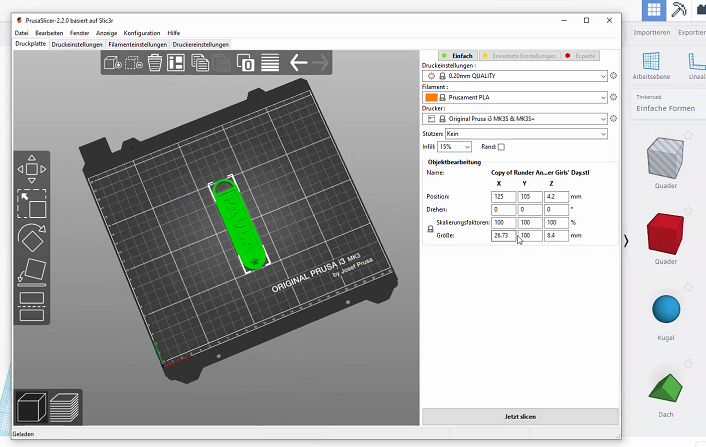Click the Arrange objects toolbar icon
Image resolution: width=706 pixels, height=447 pixels.
point(176,63)
